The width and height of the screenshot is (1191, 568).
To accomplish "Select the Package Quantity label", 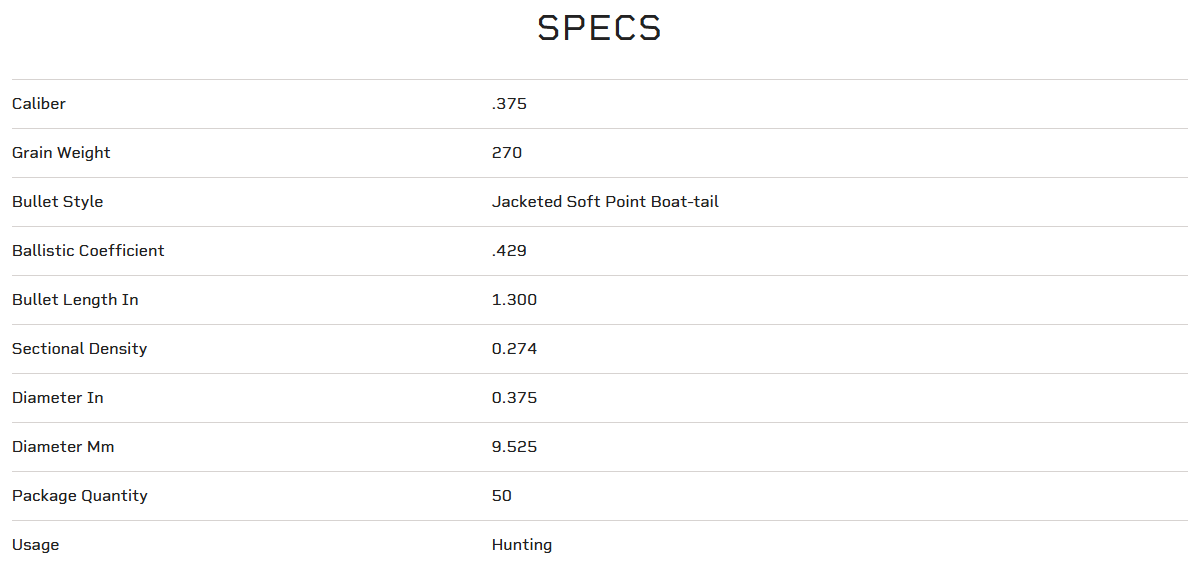I will (x=79, y=496).
